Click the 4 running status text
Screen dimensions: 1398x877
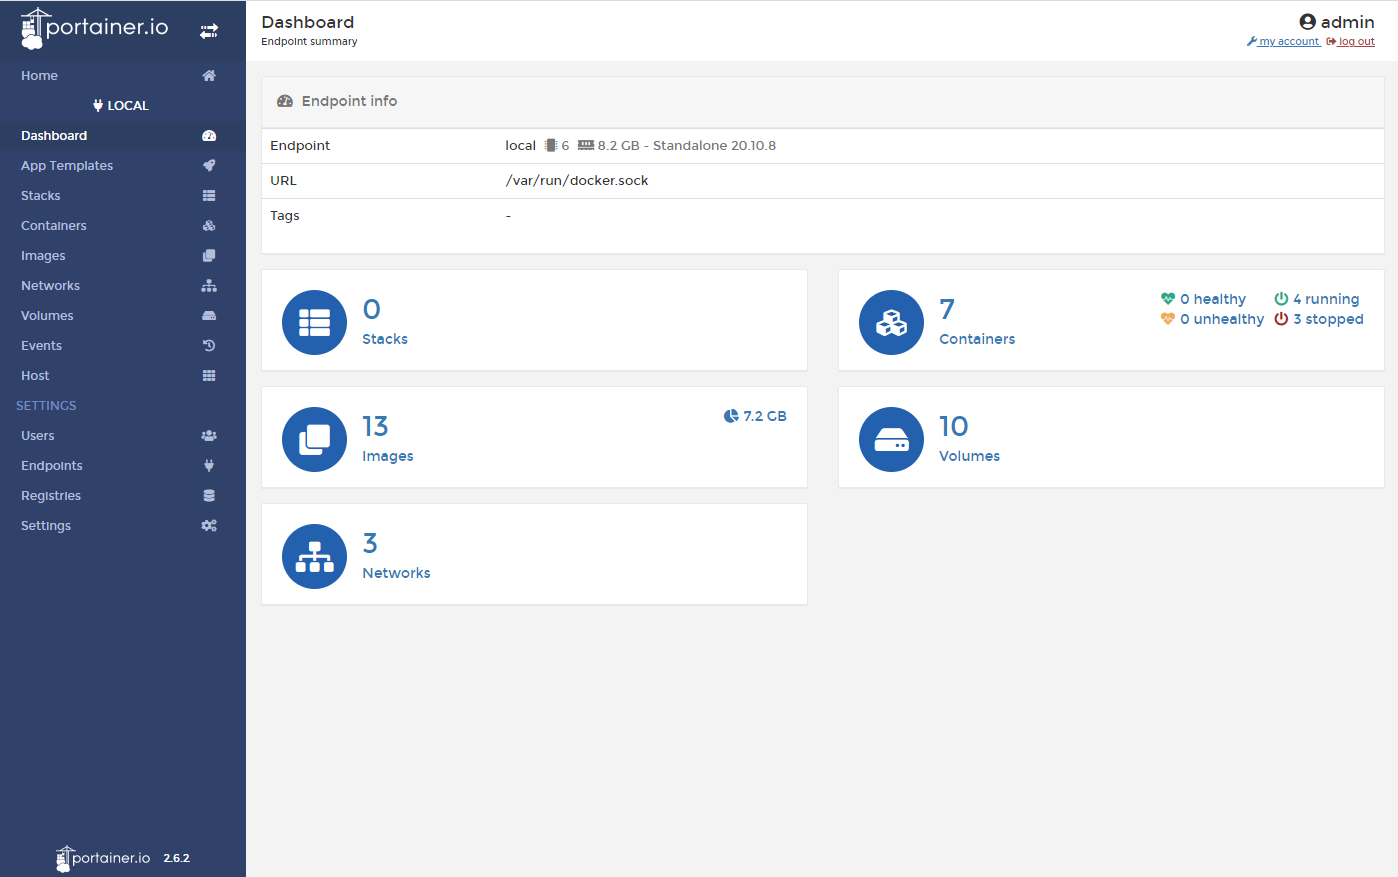point(1326,299)
